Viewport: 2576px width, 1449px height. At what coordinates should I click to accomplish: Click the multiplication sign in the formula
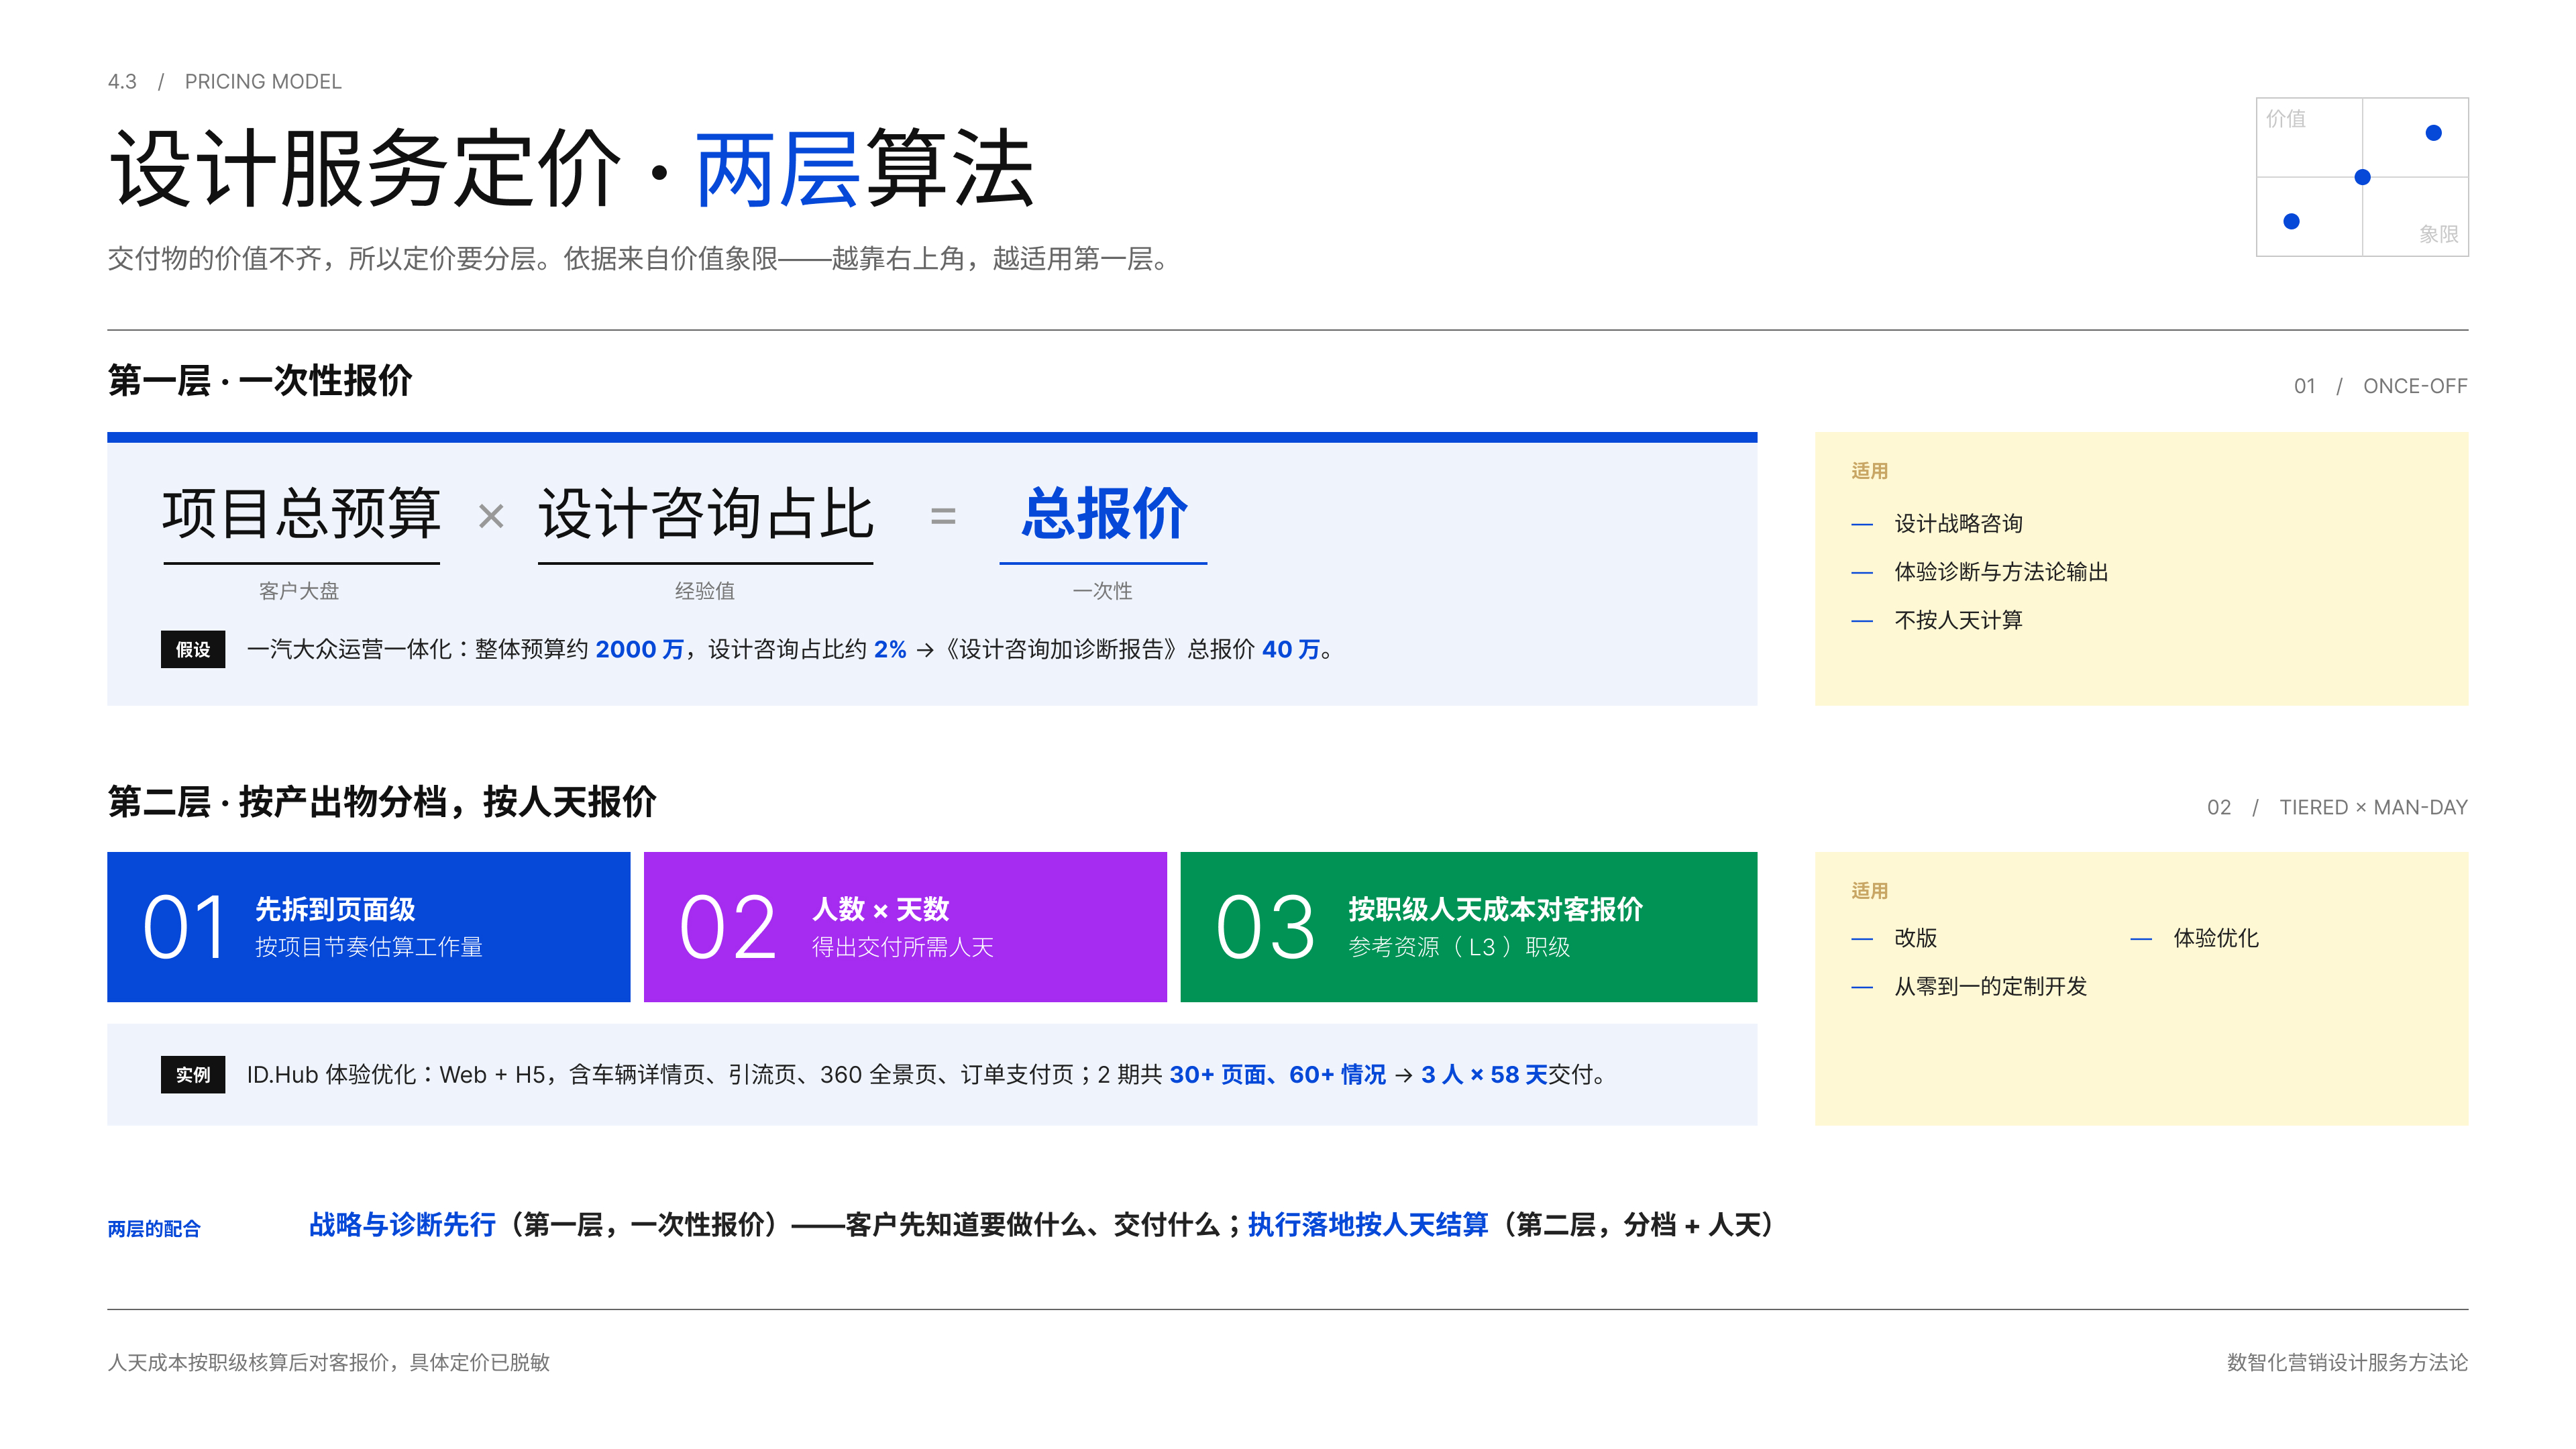click(x=491, y=516)
